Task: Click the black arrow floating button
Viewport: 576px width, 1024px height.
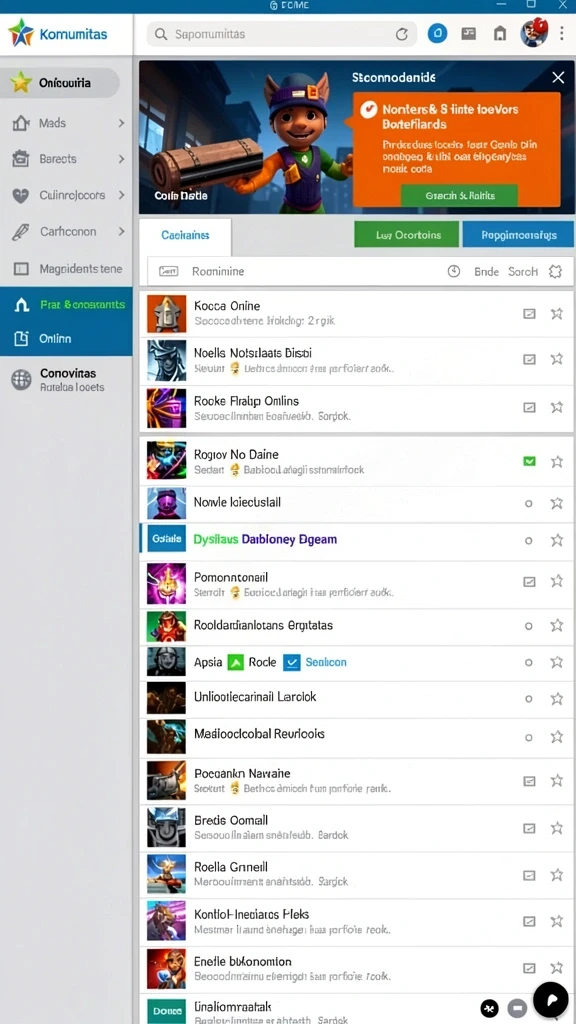Action: coord(551,999)
